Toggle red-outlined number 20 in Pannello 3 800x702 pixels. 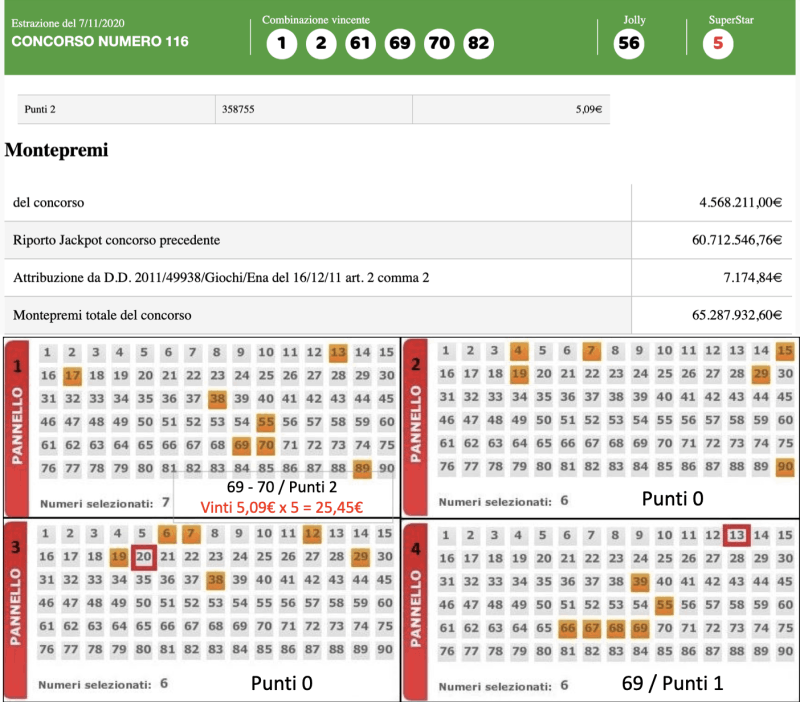[x=143, y=556]
